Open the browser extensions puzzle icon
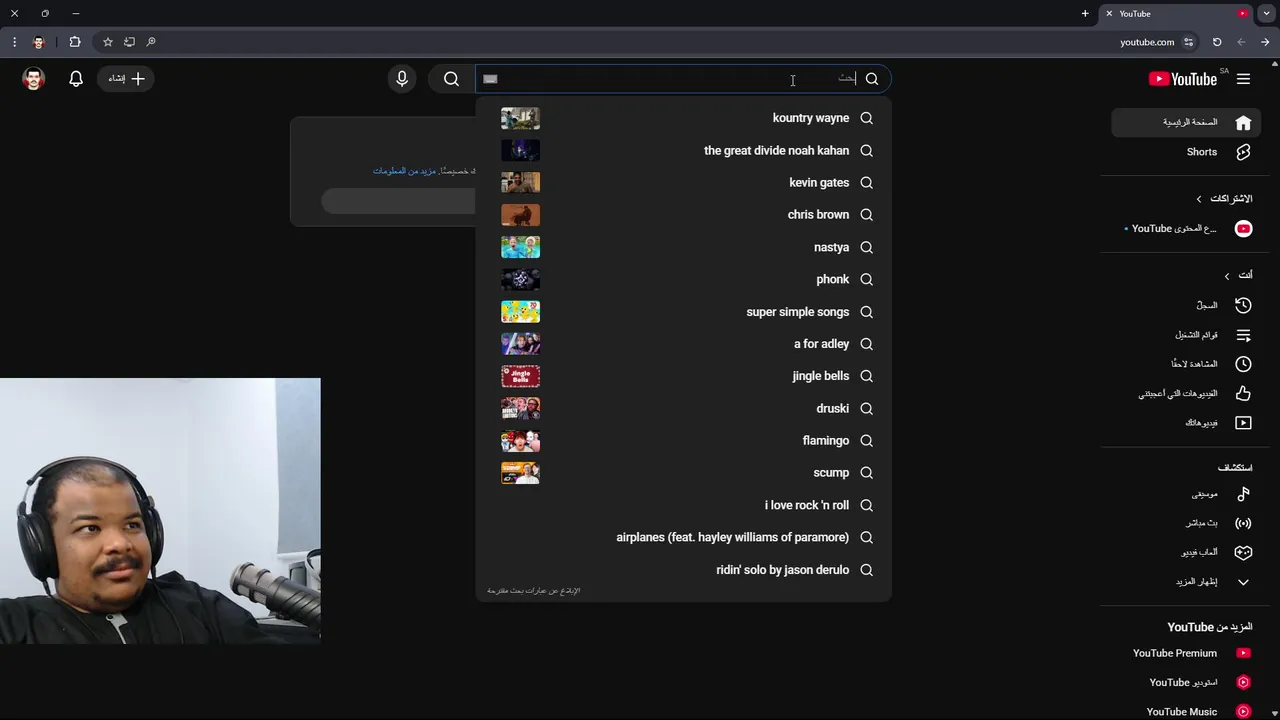 [75, 42]
